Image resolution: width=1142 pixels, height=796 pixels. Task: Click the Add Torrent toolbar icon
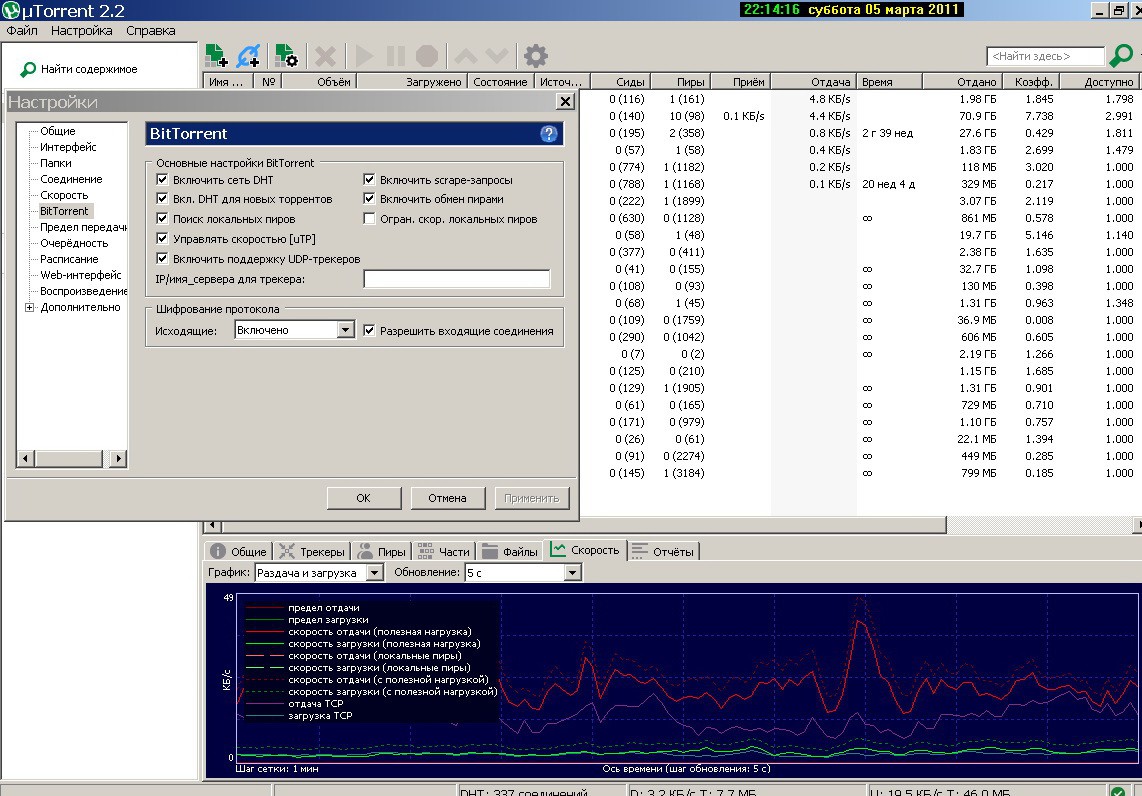coord(216,55)
